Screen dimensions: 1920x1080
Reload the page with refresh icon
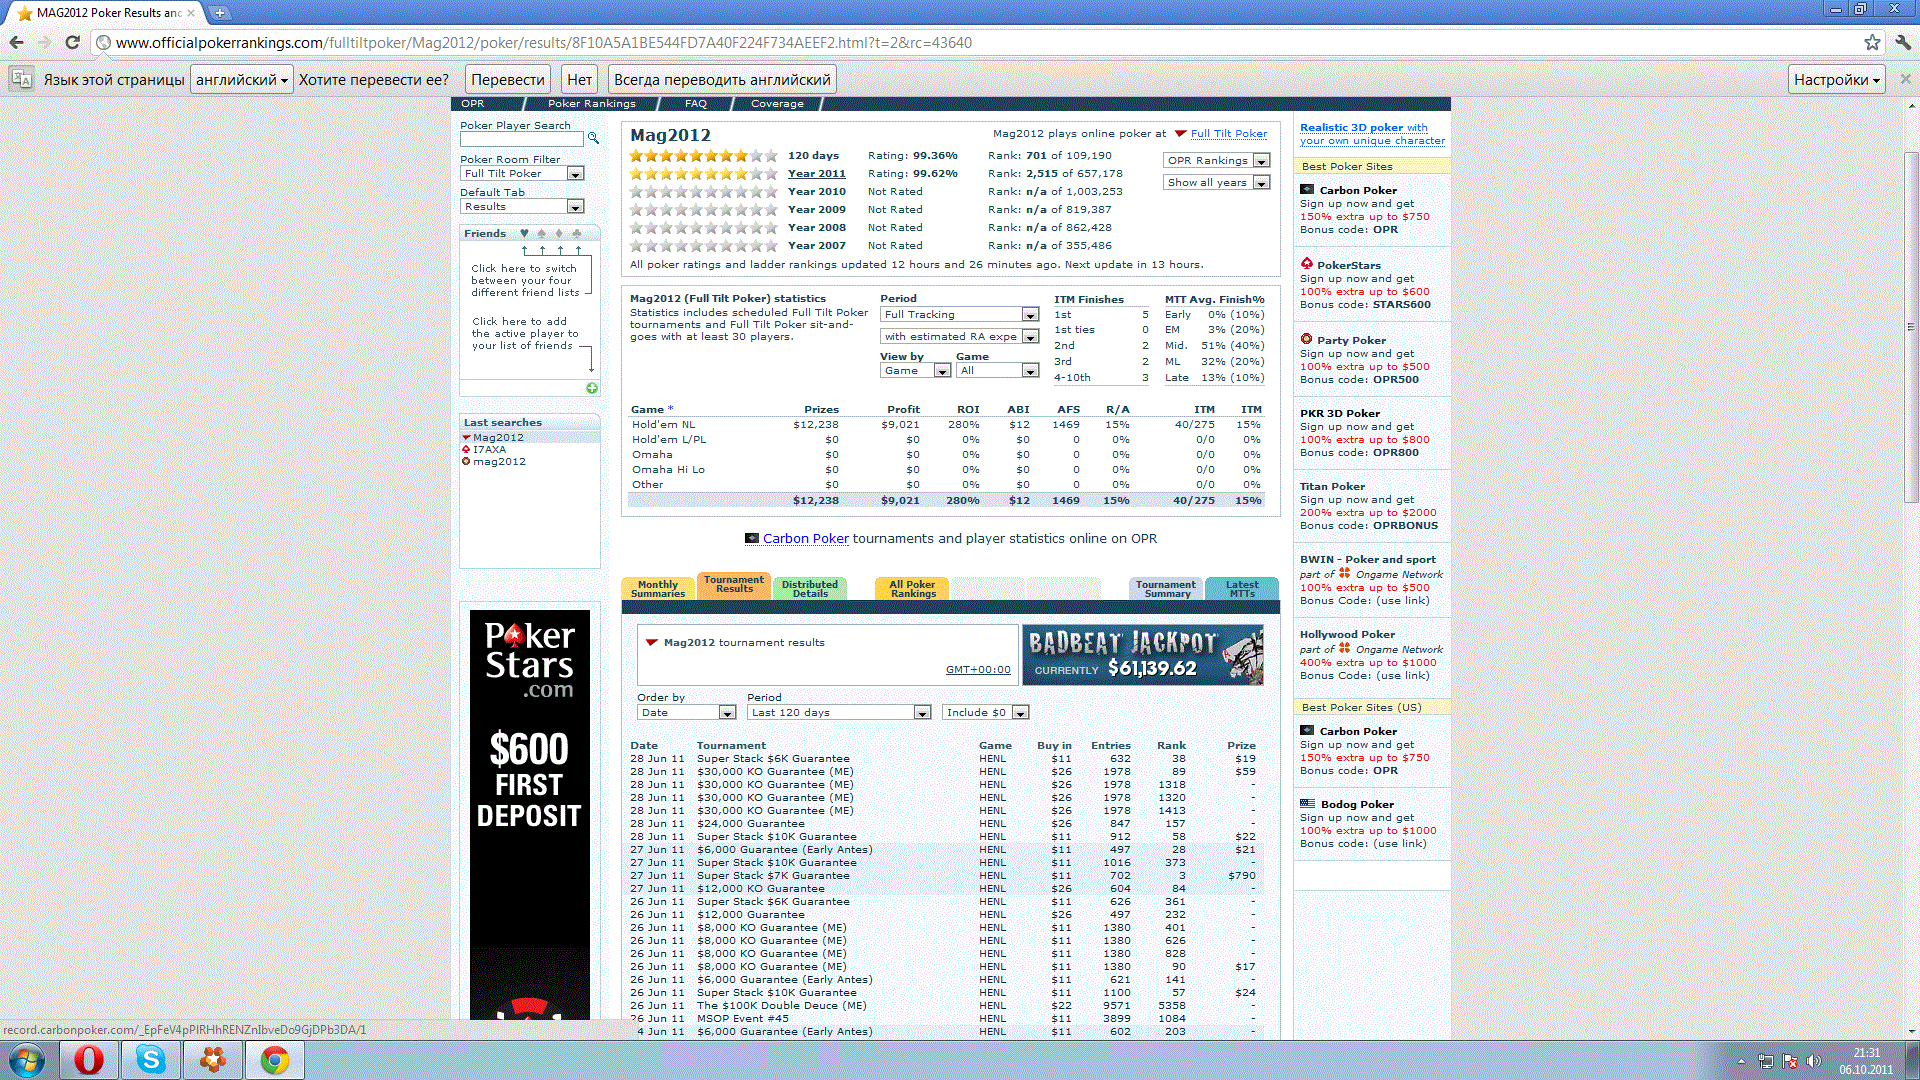[72, 42]
